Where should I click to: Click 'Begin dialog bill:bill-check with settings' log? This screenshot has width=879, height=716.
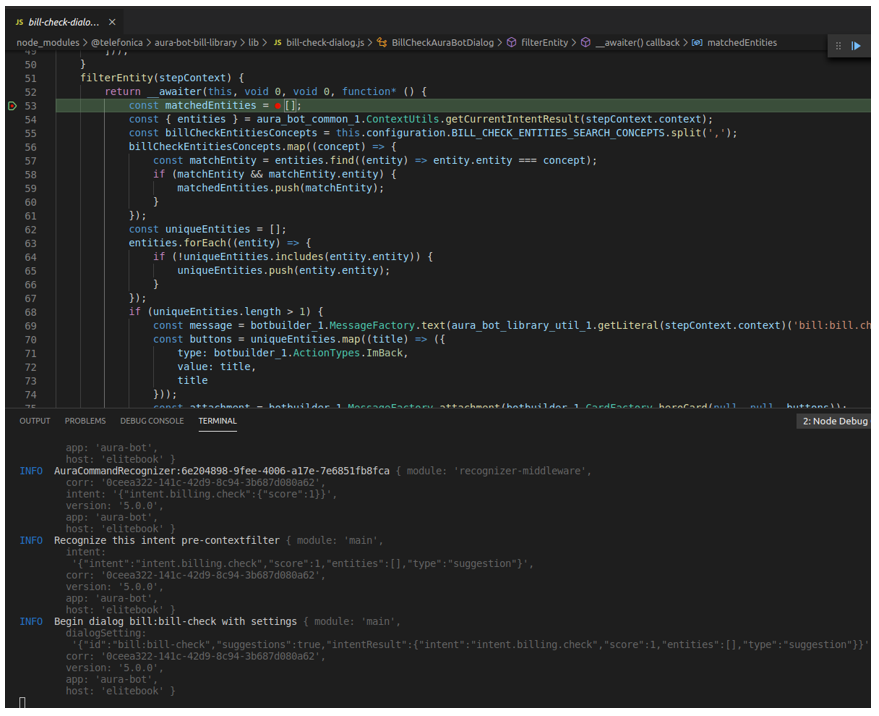point(175,622)
